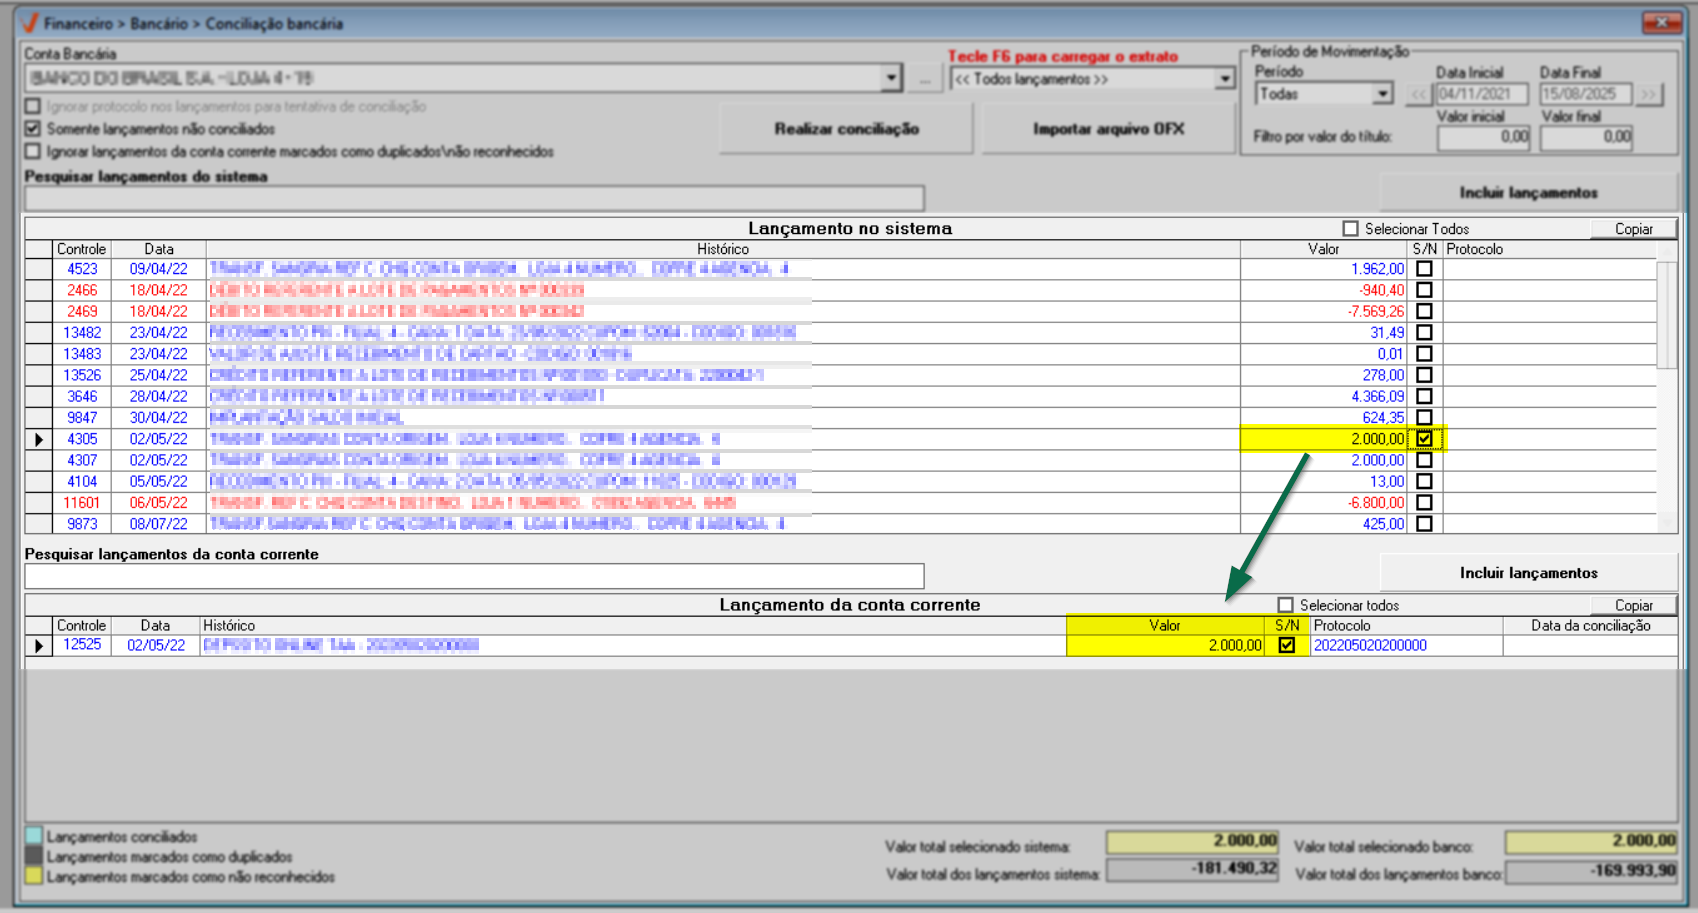Click the 'Histórico' column header in system entries

[x=722, y=249]
